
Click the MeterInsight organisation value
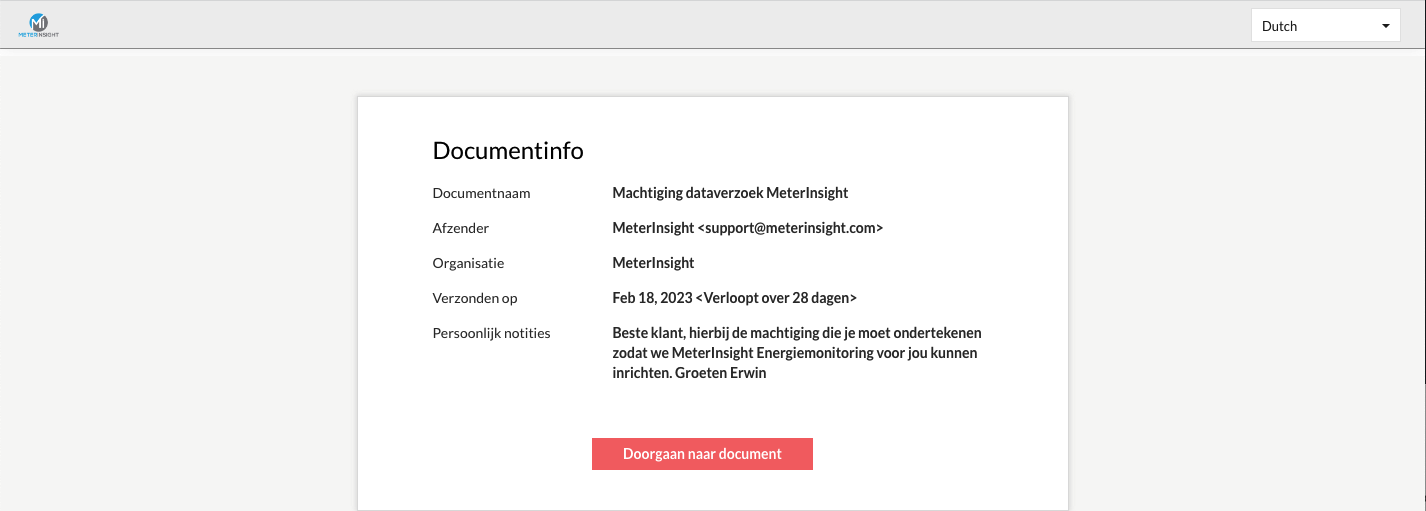click(x=652, y=263)
